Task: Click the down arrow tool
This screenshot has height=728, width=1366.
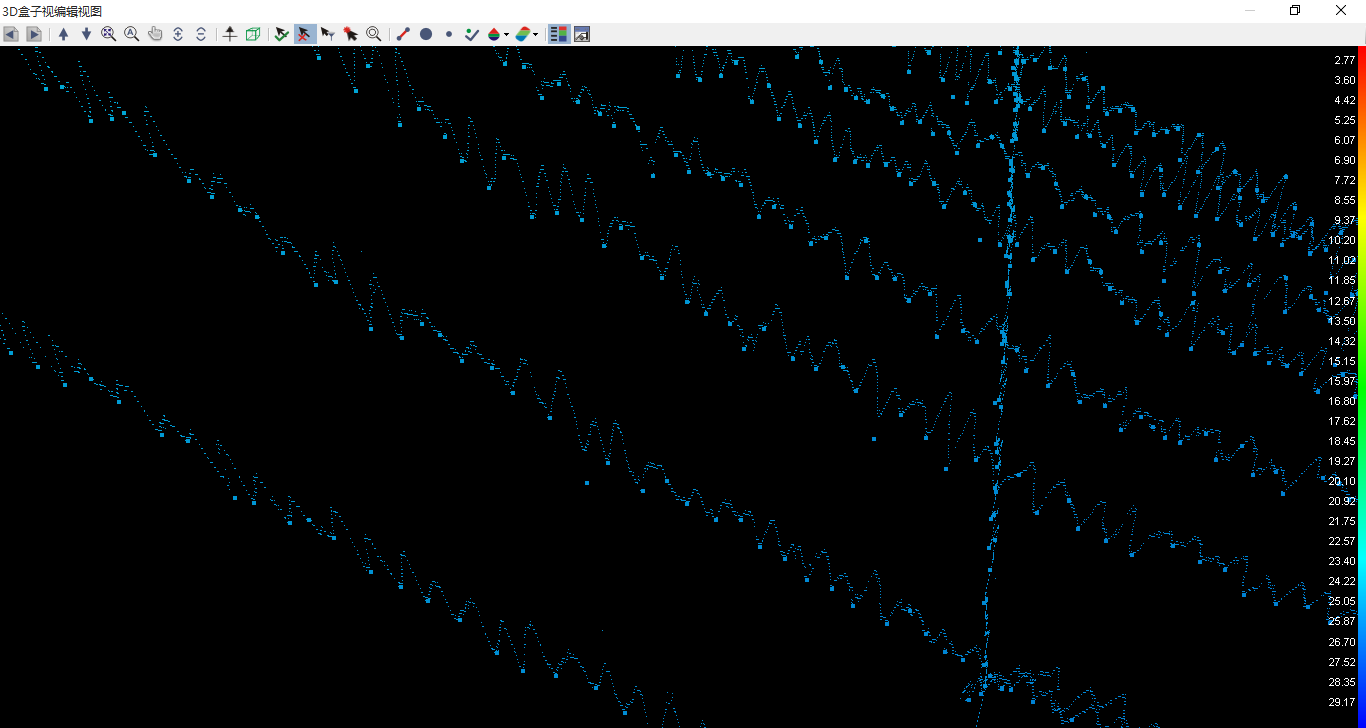Action: [x=86, y=34]
